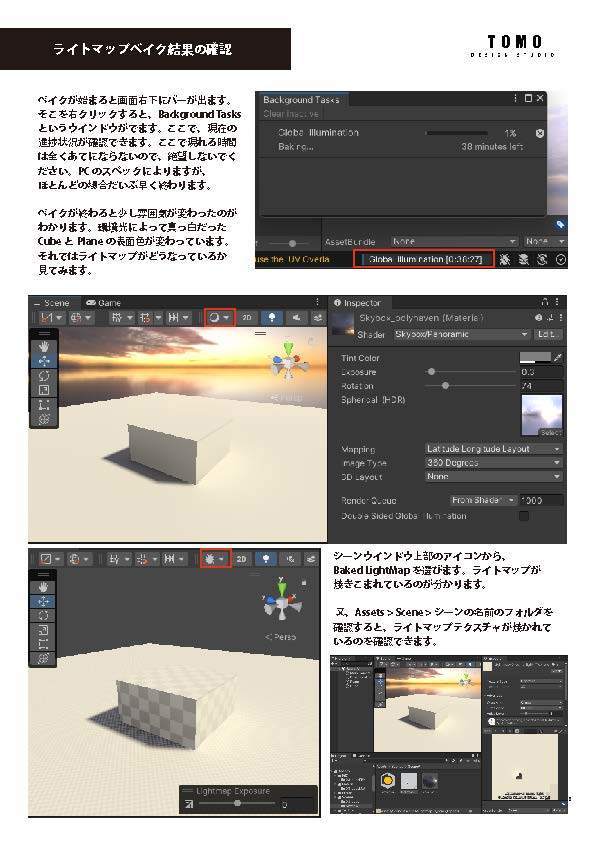596x842 pixels.
Task: Toggle scene lighting bulb in sunset Scene view
Action: (x=272, y=317)
